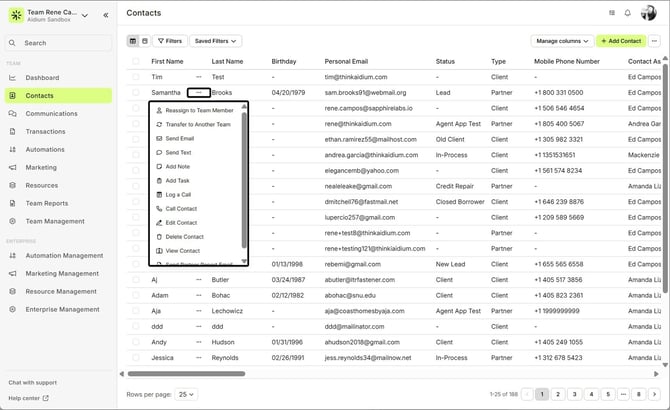Open the list icon beside the bell
Image resolution: width=670 pixels, height=410 pixels.
(x=612, y=13)
